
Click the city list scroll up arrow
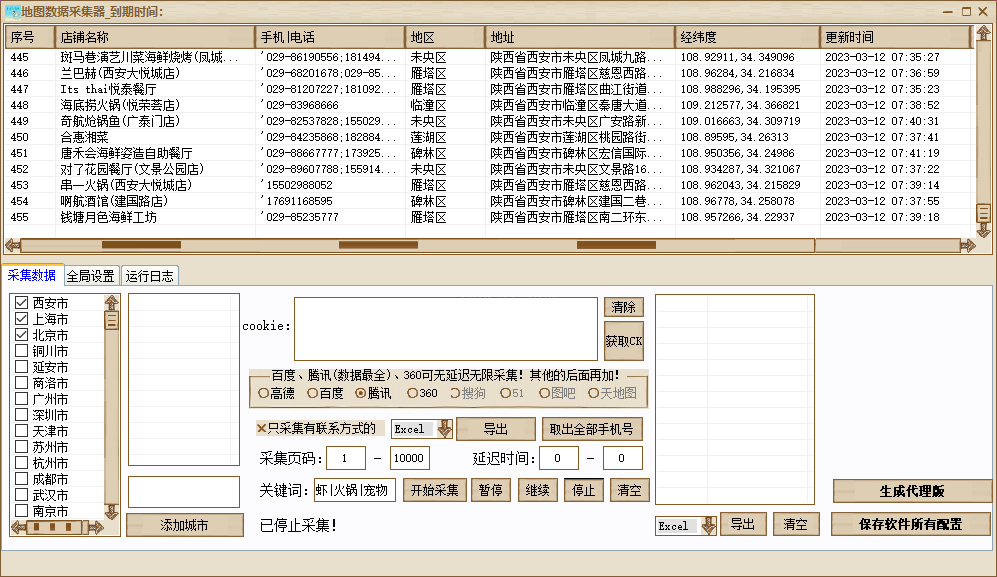(111, 302)
